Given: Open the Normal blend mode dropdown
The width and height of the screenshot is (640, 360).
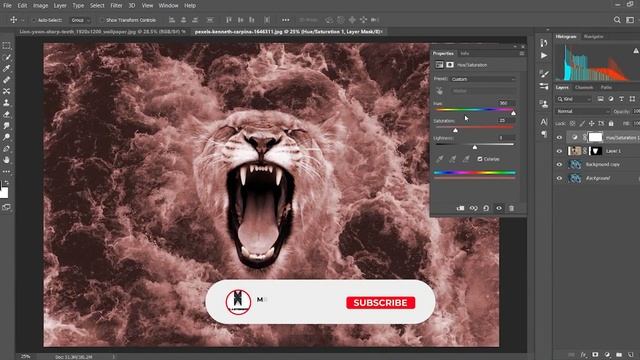Looking at the screenshot, I should coord(582,111).
